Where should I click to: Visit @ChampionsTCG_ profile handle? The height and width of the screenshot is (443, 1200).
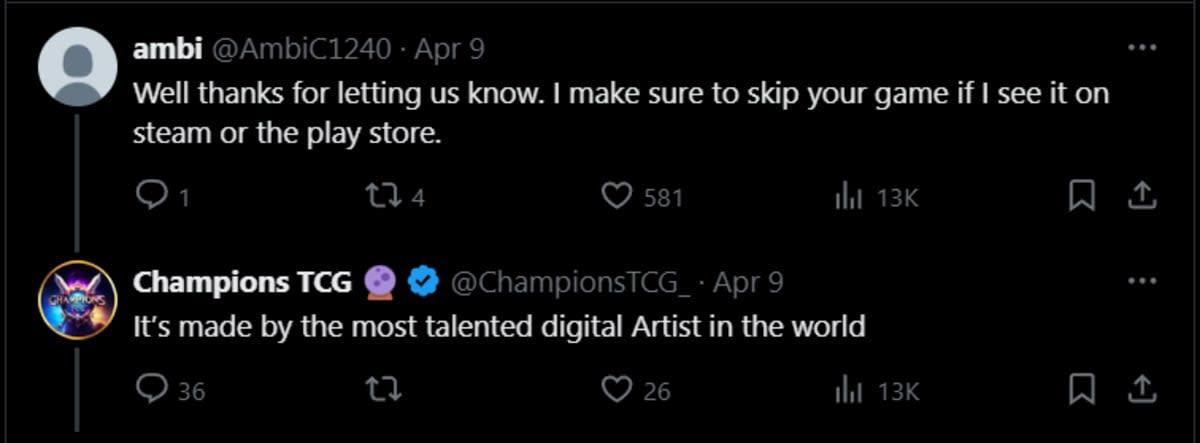point(571,283)
